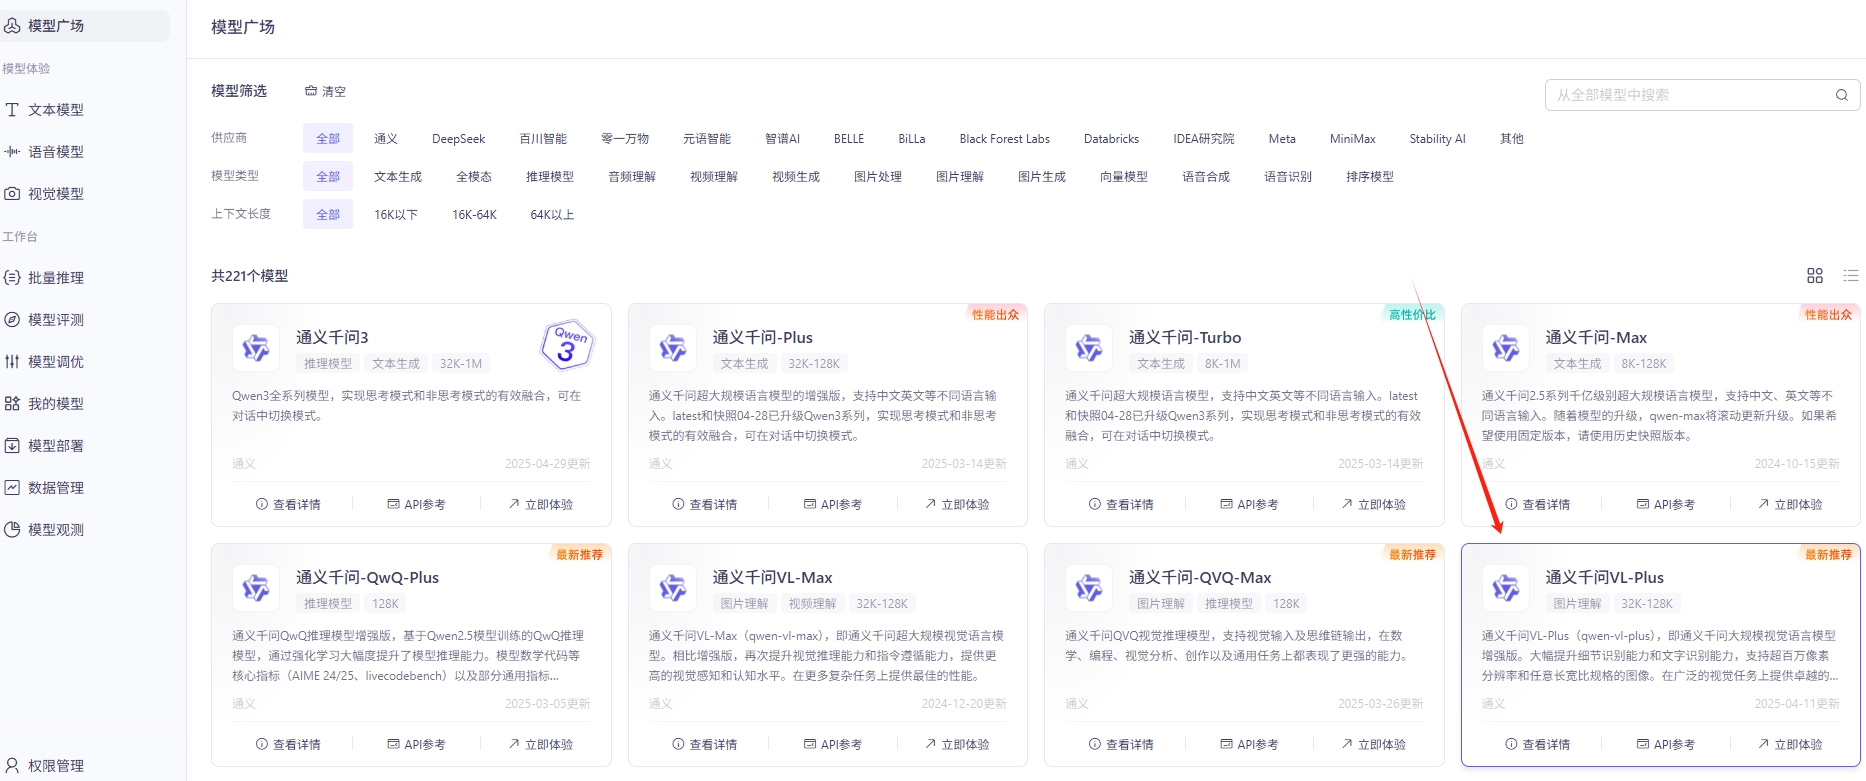Click the 通义千问-Turbo model logo
Viewport: 1866px width, 781px height.
tap(1089, 348)
